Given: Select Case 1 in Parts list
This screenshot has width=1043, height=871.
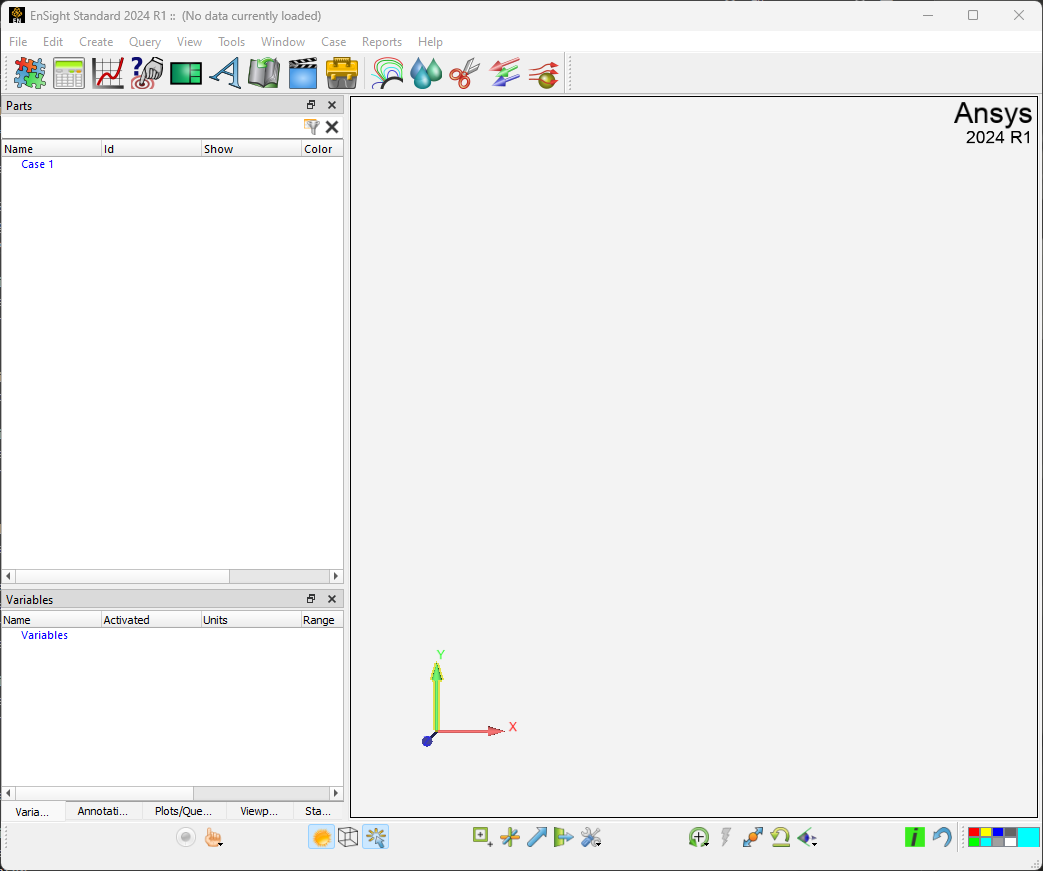Looking at the screenshot, I should [x=37, y=164].
